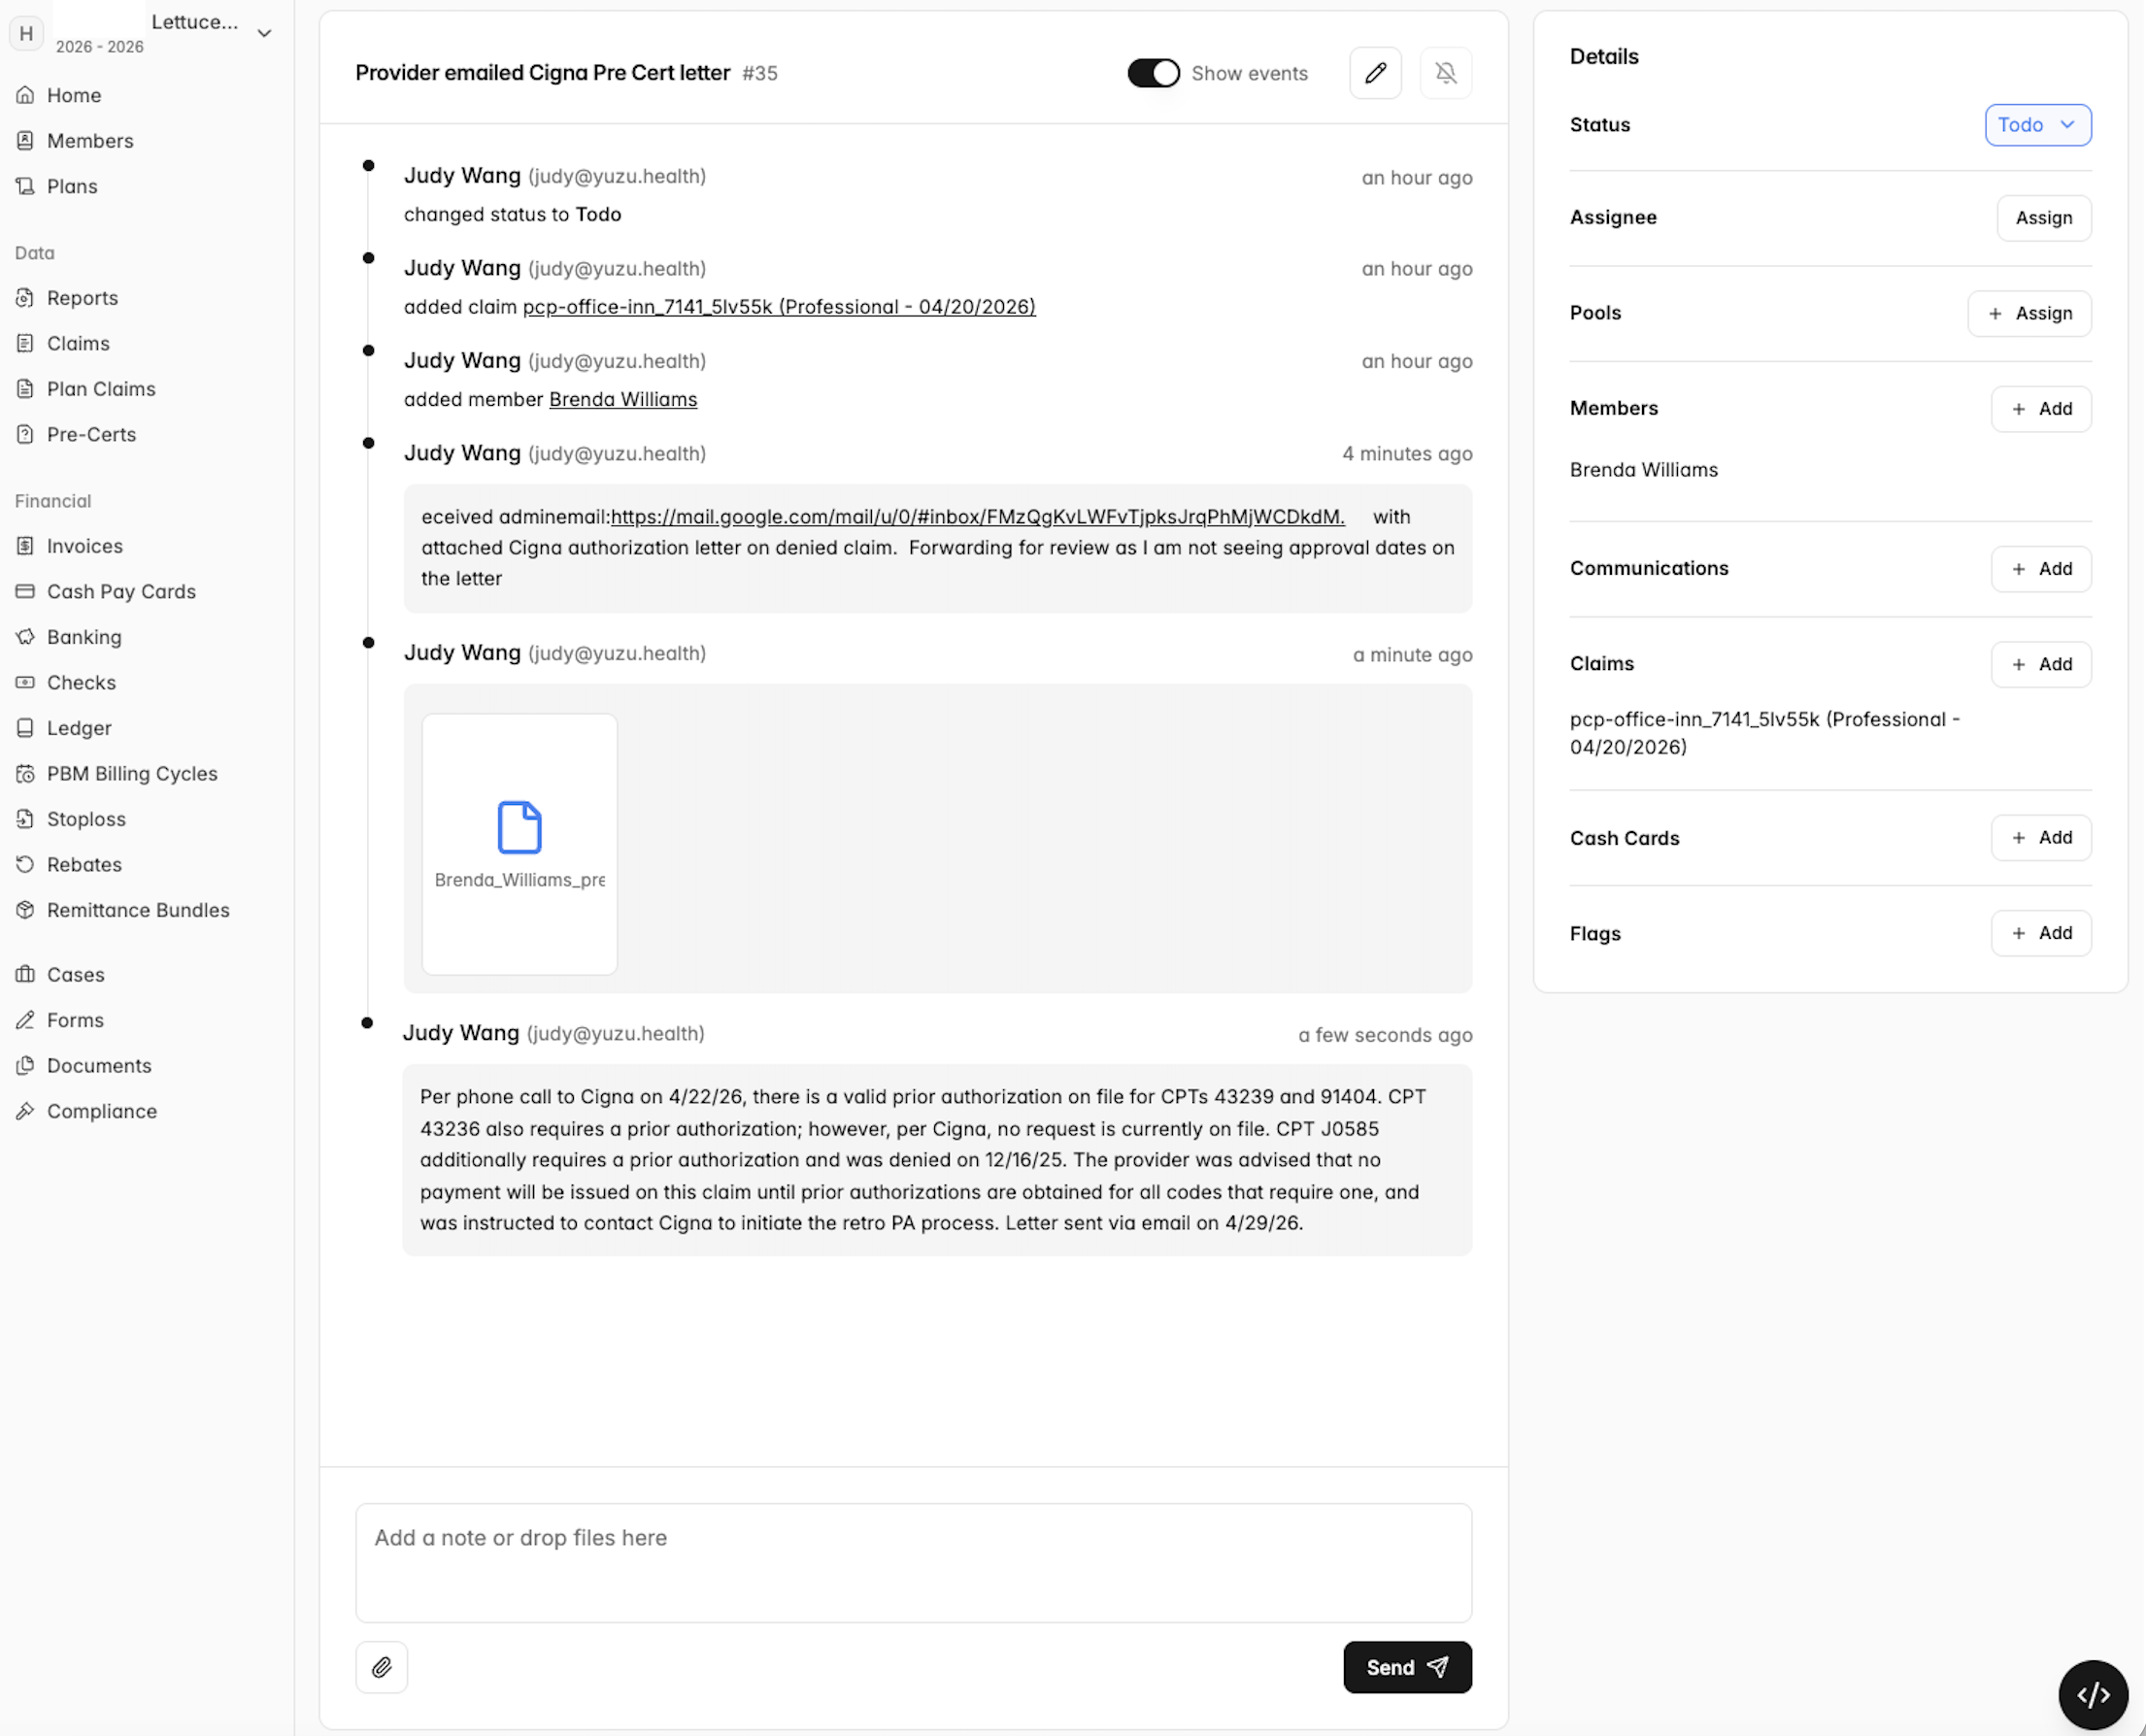Click the Ledger book icon
Image resolution: width=2146 pixels, height=1736 pixels.
(25, 728)
